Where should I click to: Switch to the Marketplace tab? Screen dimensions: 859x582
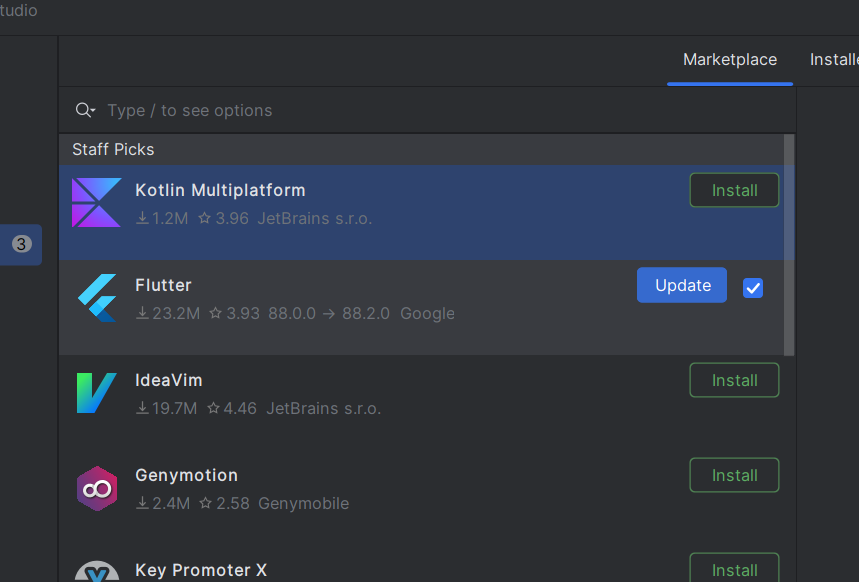coord(729,60)
